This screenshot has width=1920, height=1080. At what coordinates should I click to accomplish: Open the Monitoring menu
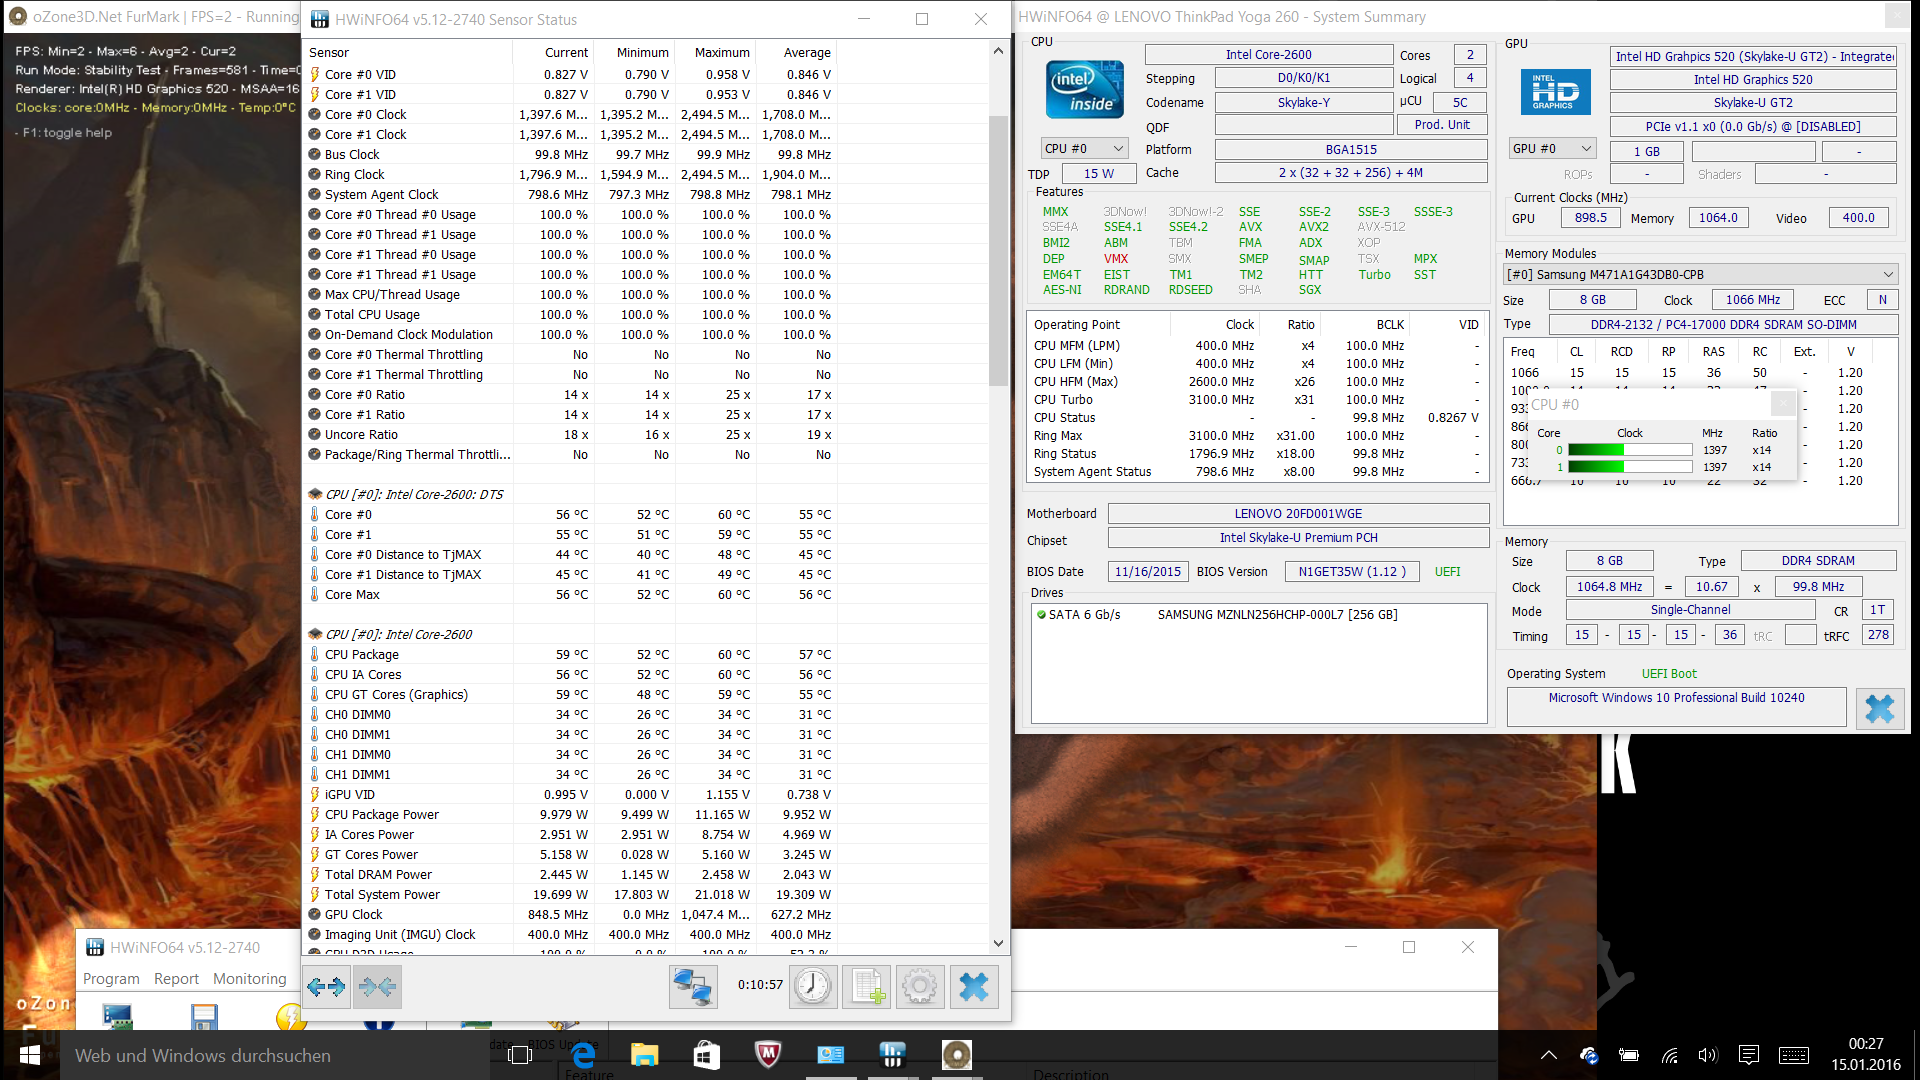coord(250,979)
